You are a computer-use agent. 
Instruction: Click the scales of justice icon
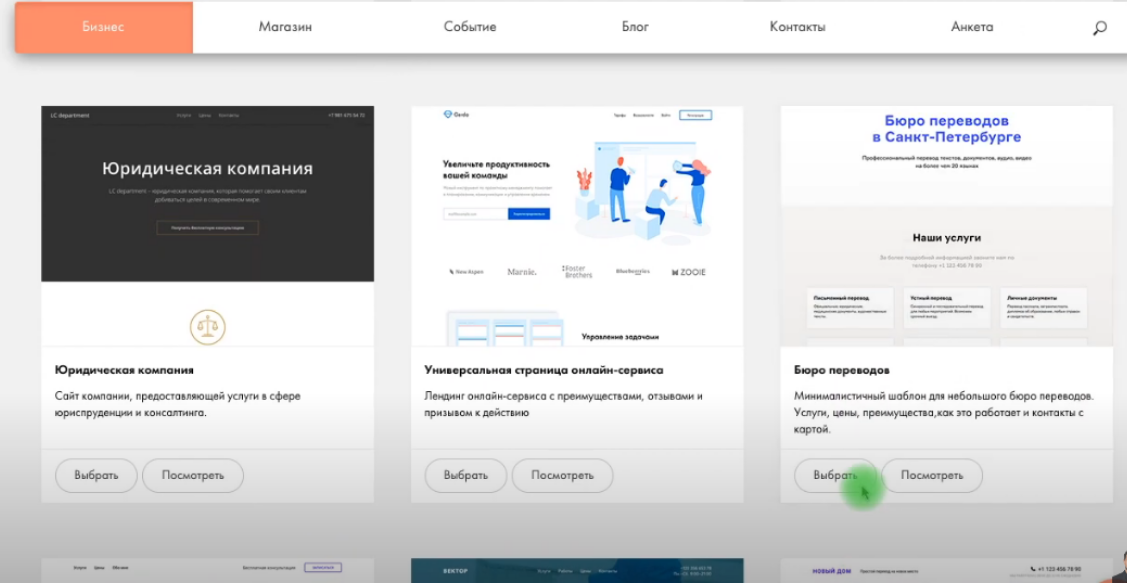tap(208, 327)
